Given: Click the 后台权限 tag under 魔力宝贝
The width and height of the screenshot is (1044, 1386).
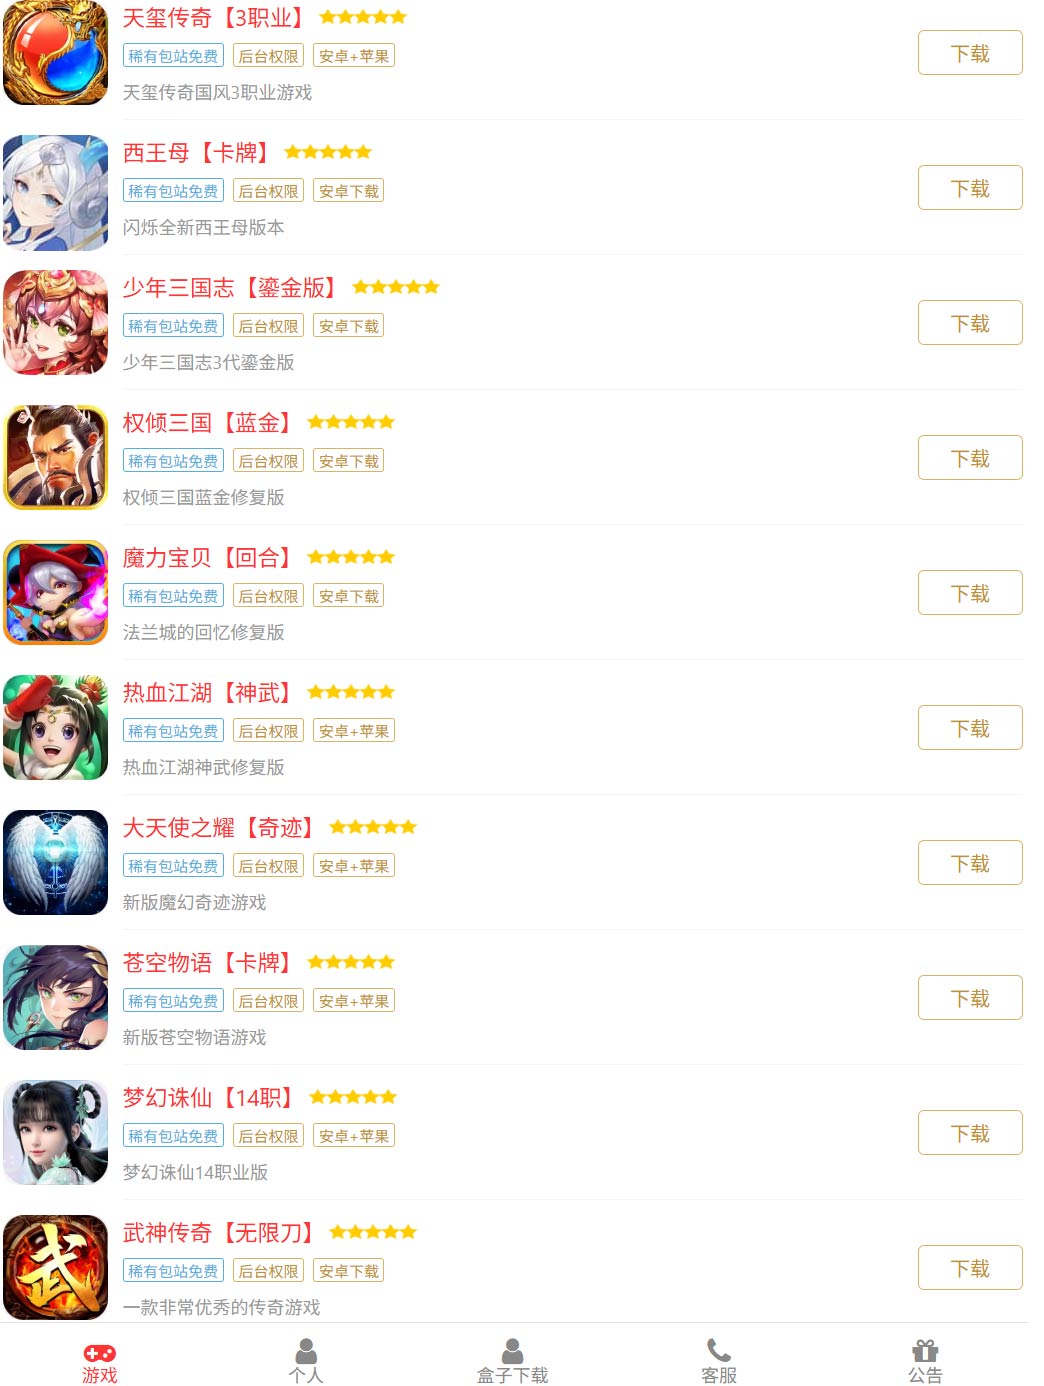Looking at the screenshot, I should (268, 596).
